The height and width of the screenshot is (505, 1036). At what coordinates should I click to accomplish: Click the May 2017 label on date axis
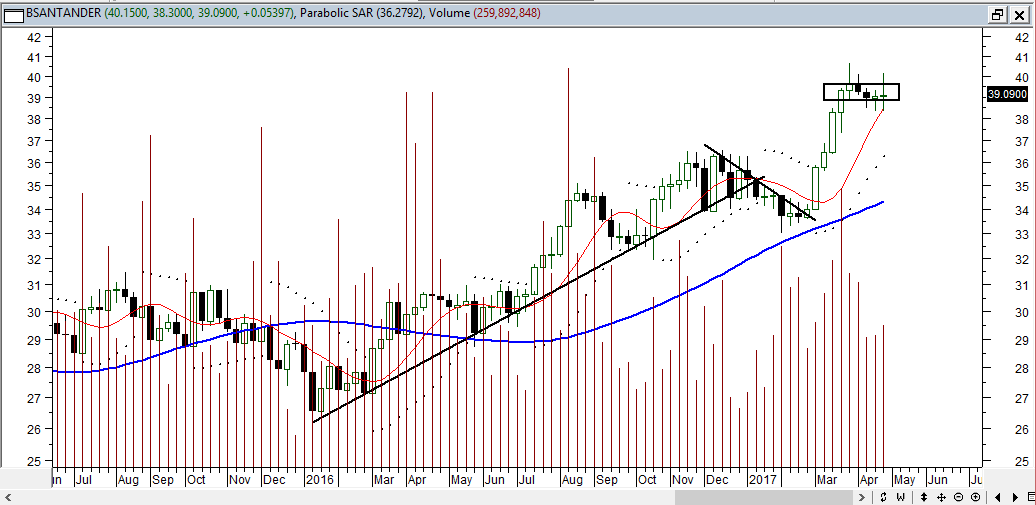(905, 478)
